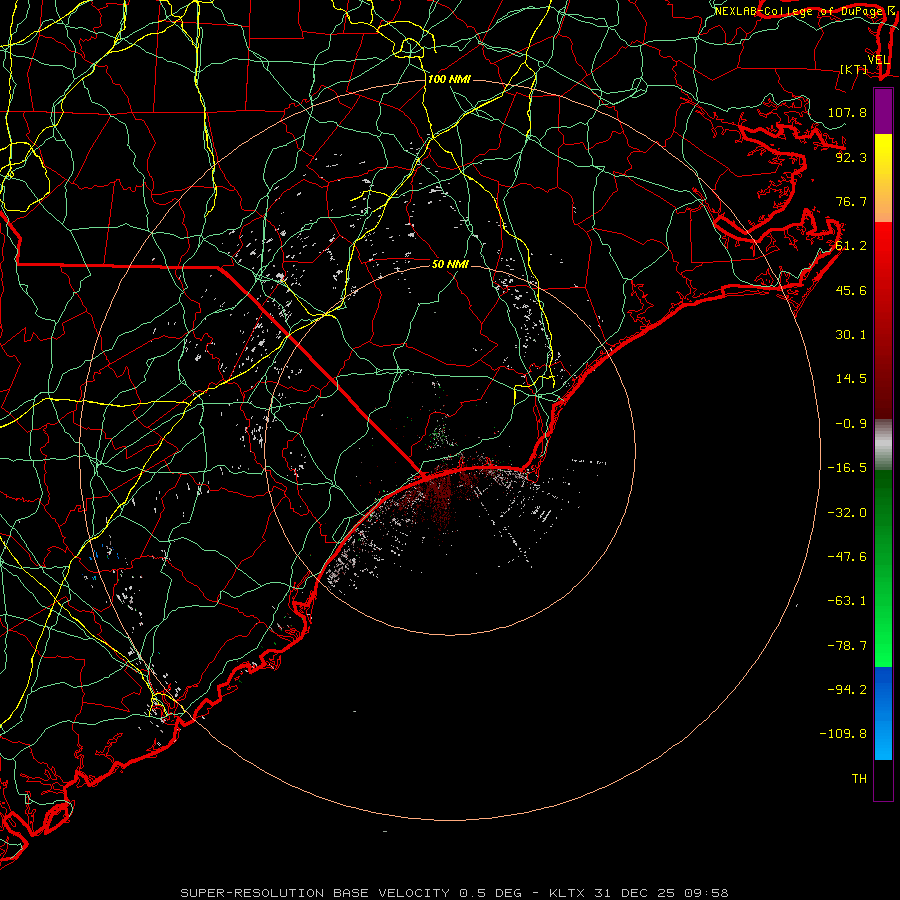Viewport: 900px width, 900px height.
Task: Click the TH threshold label
Action: point(859,779)
